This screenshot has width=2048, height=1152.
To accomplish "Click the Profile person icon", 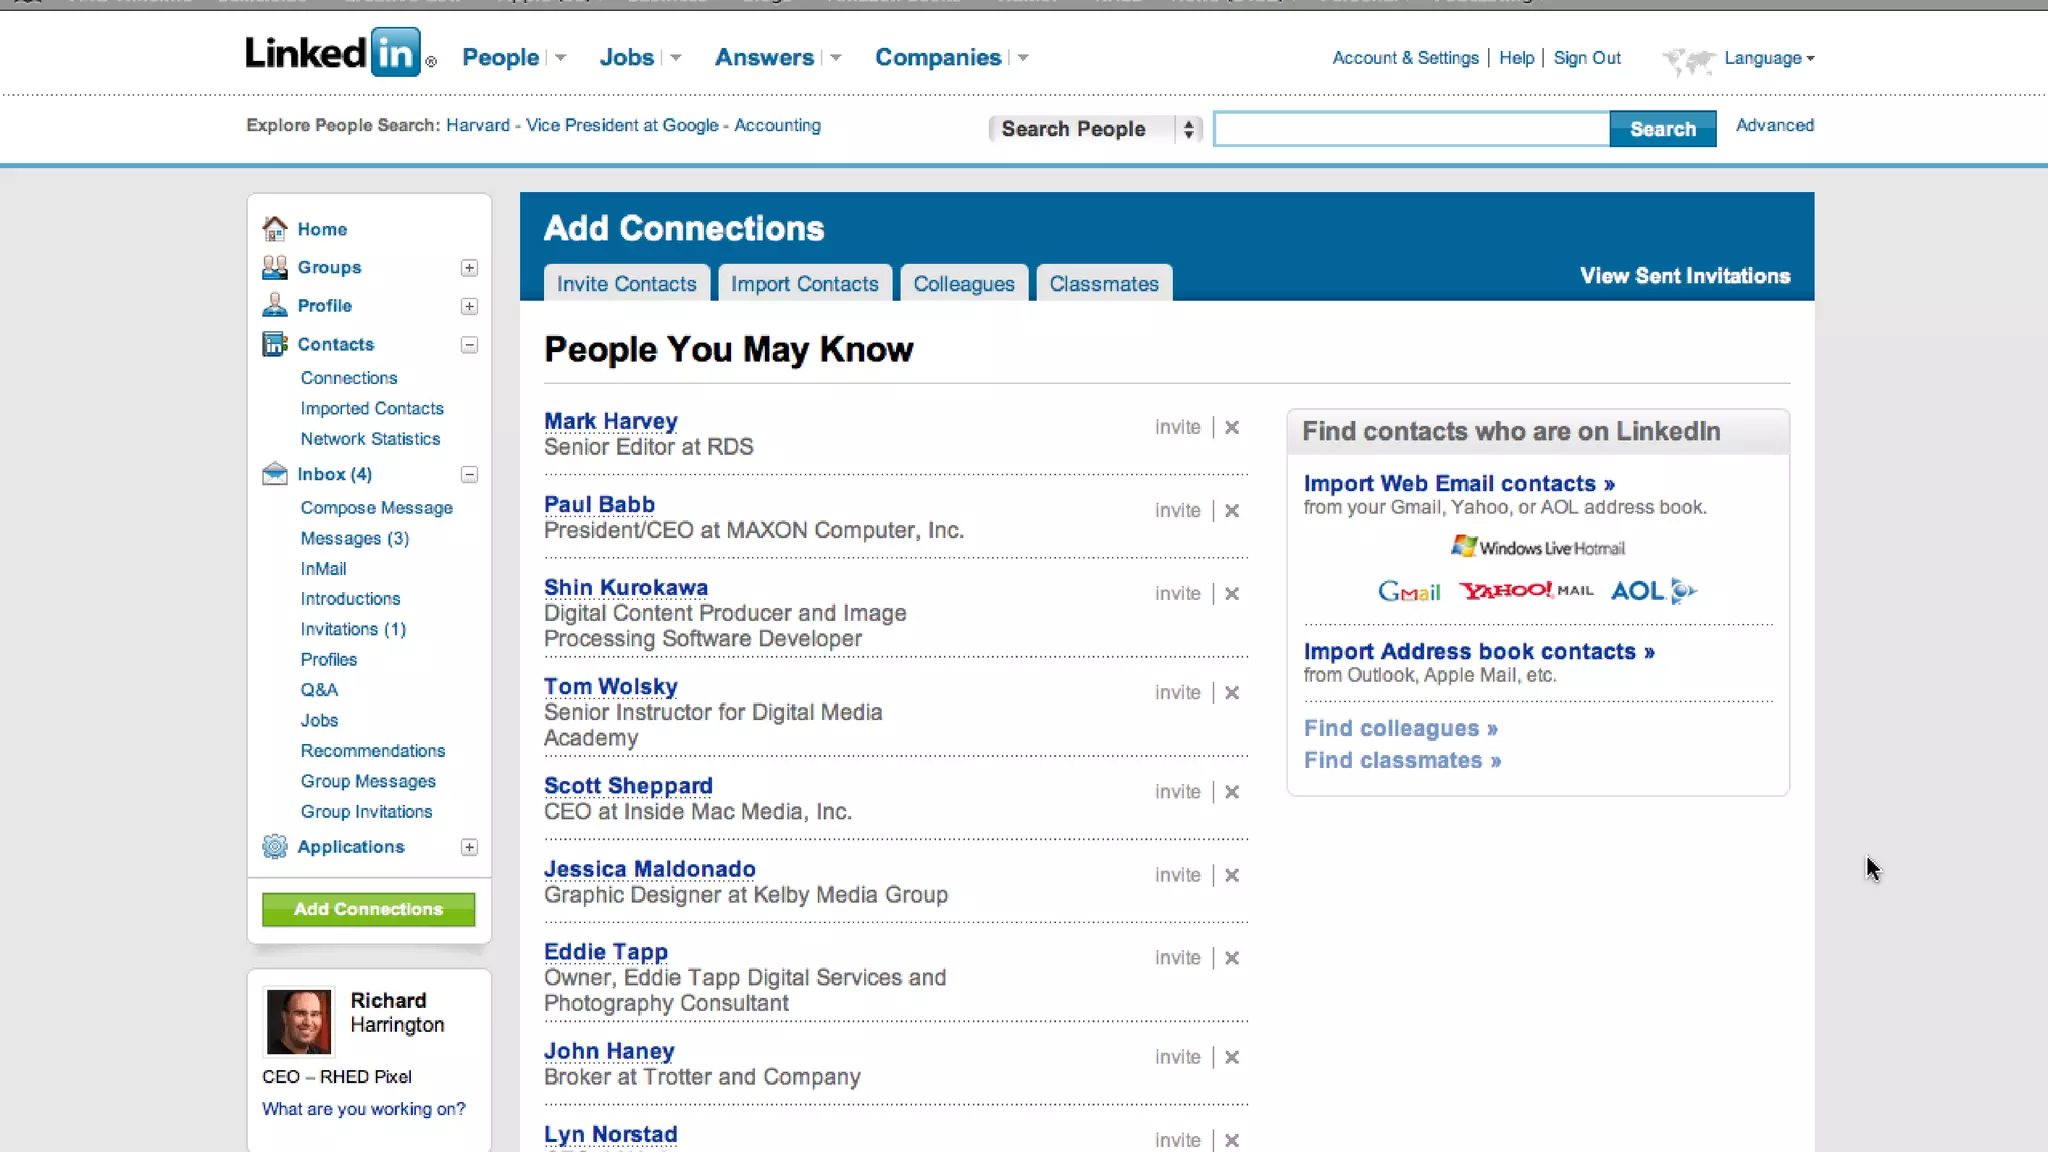I will click(x=274, y=305).
